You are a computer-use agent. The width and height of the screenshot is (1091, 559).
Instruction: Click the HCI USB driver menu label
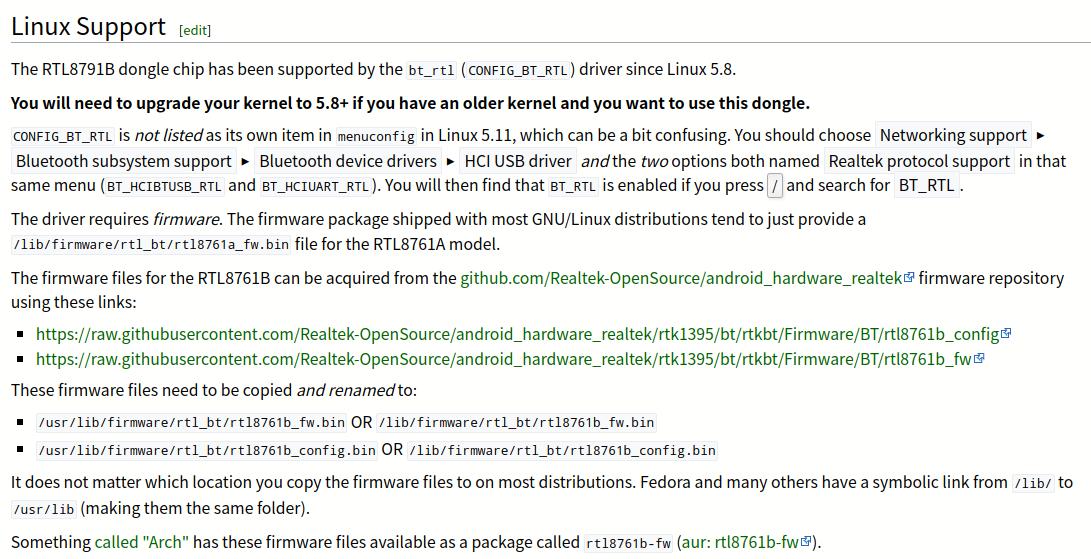coord(518,161)
